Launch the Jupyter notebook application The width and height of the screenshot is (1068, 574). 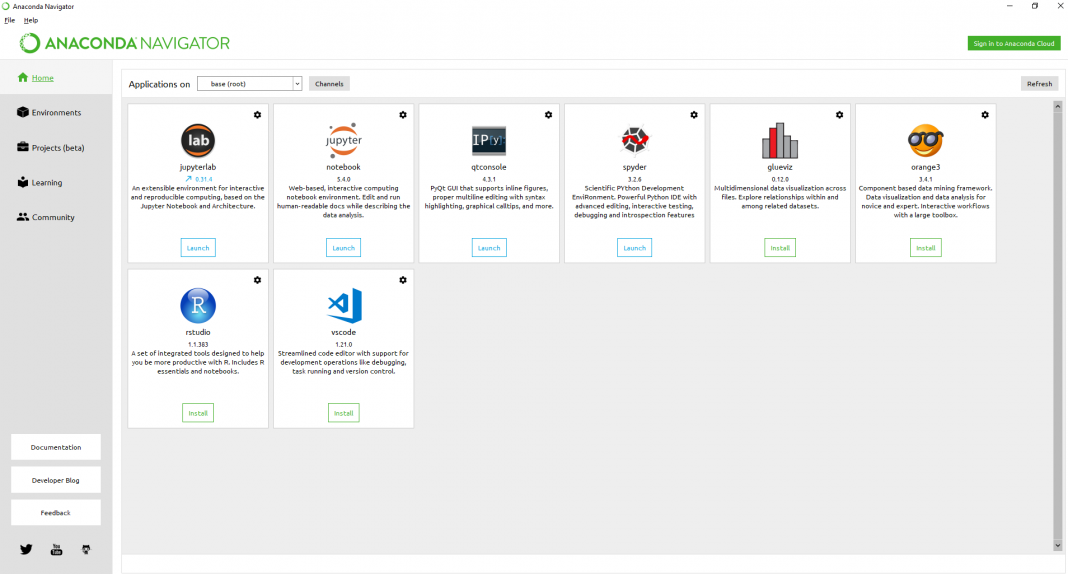(343, 248)
